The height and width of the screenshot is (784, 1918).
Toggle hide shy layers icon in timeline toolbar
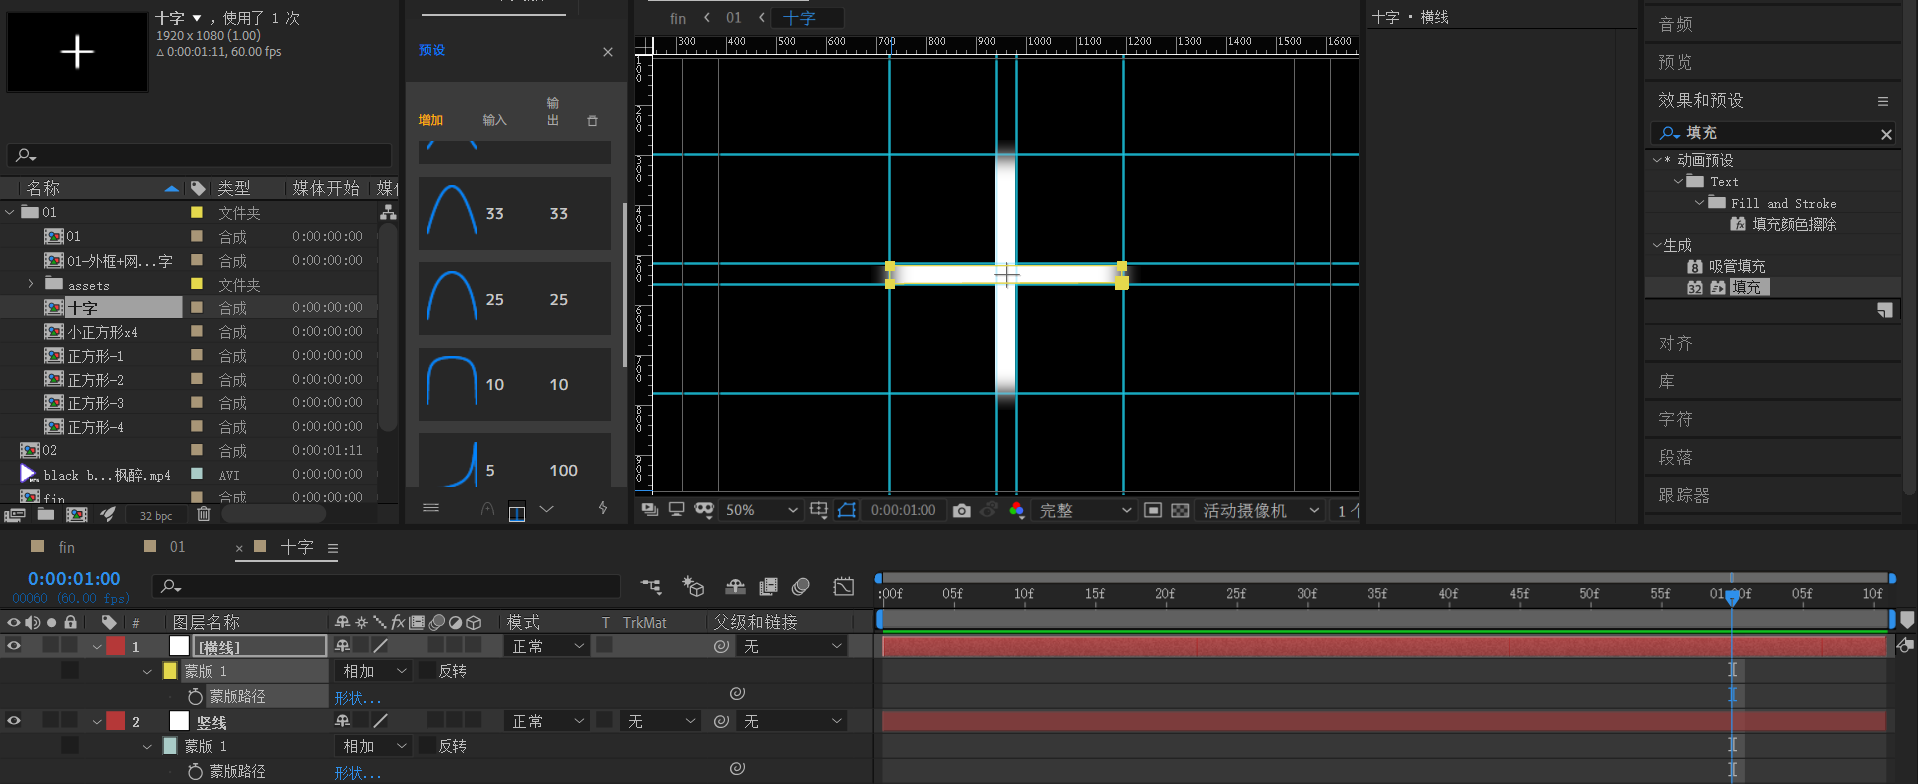point(735,587)
